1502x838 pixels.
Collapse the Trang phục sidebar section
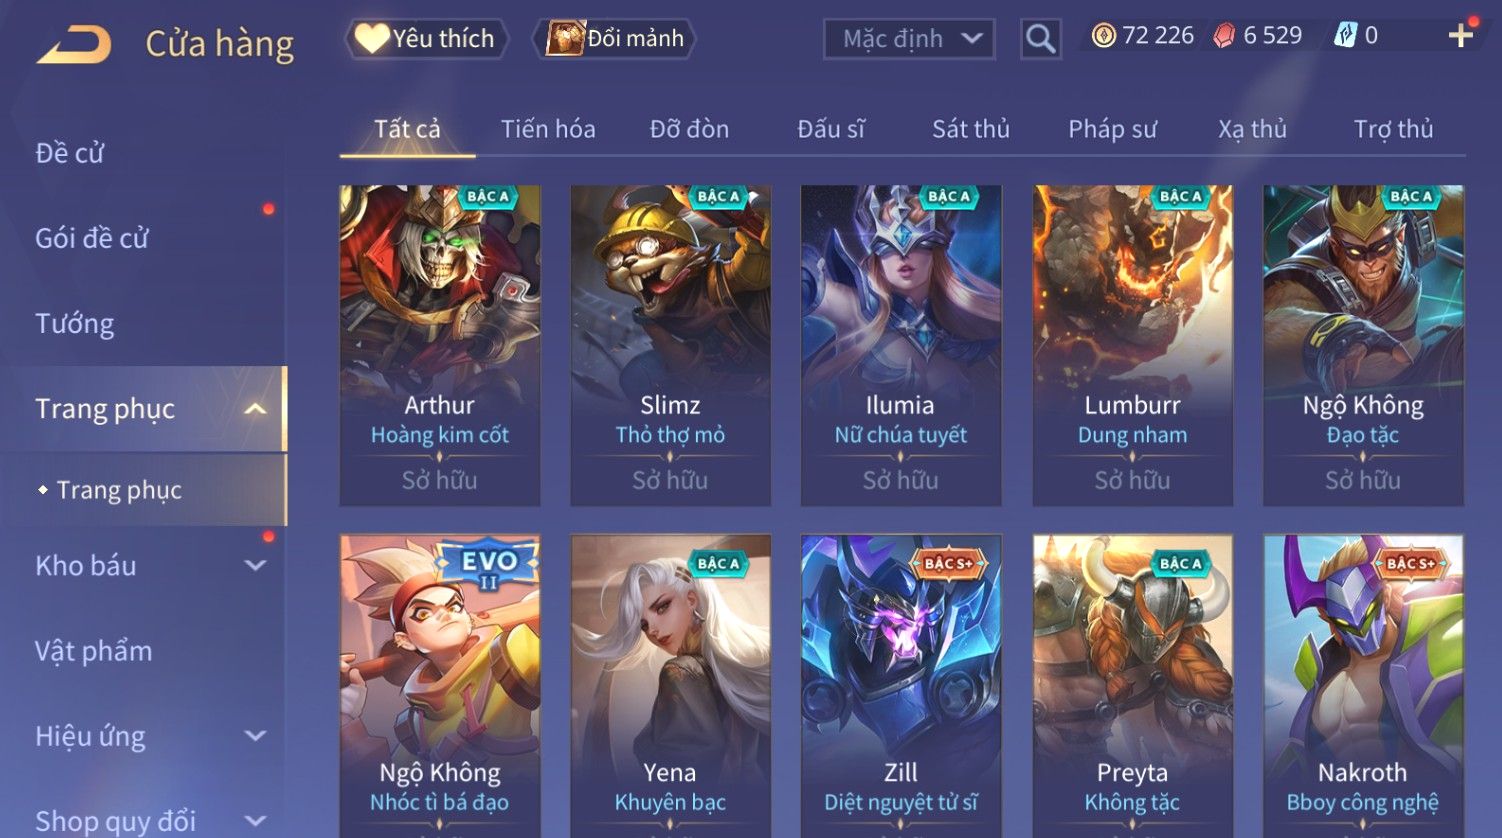coord(255,409)
